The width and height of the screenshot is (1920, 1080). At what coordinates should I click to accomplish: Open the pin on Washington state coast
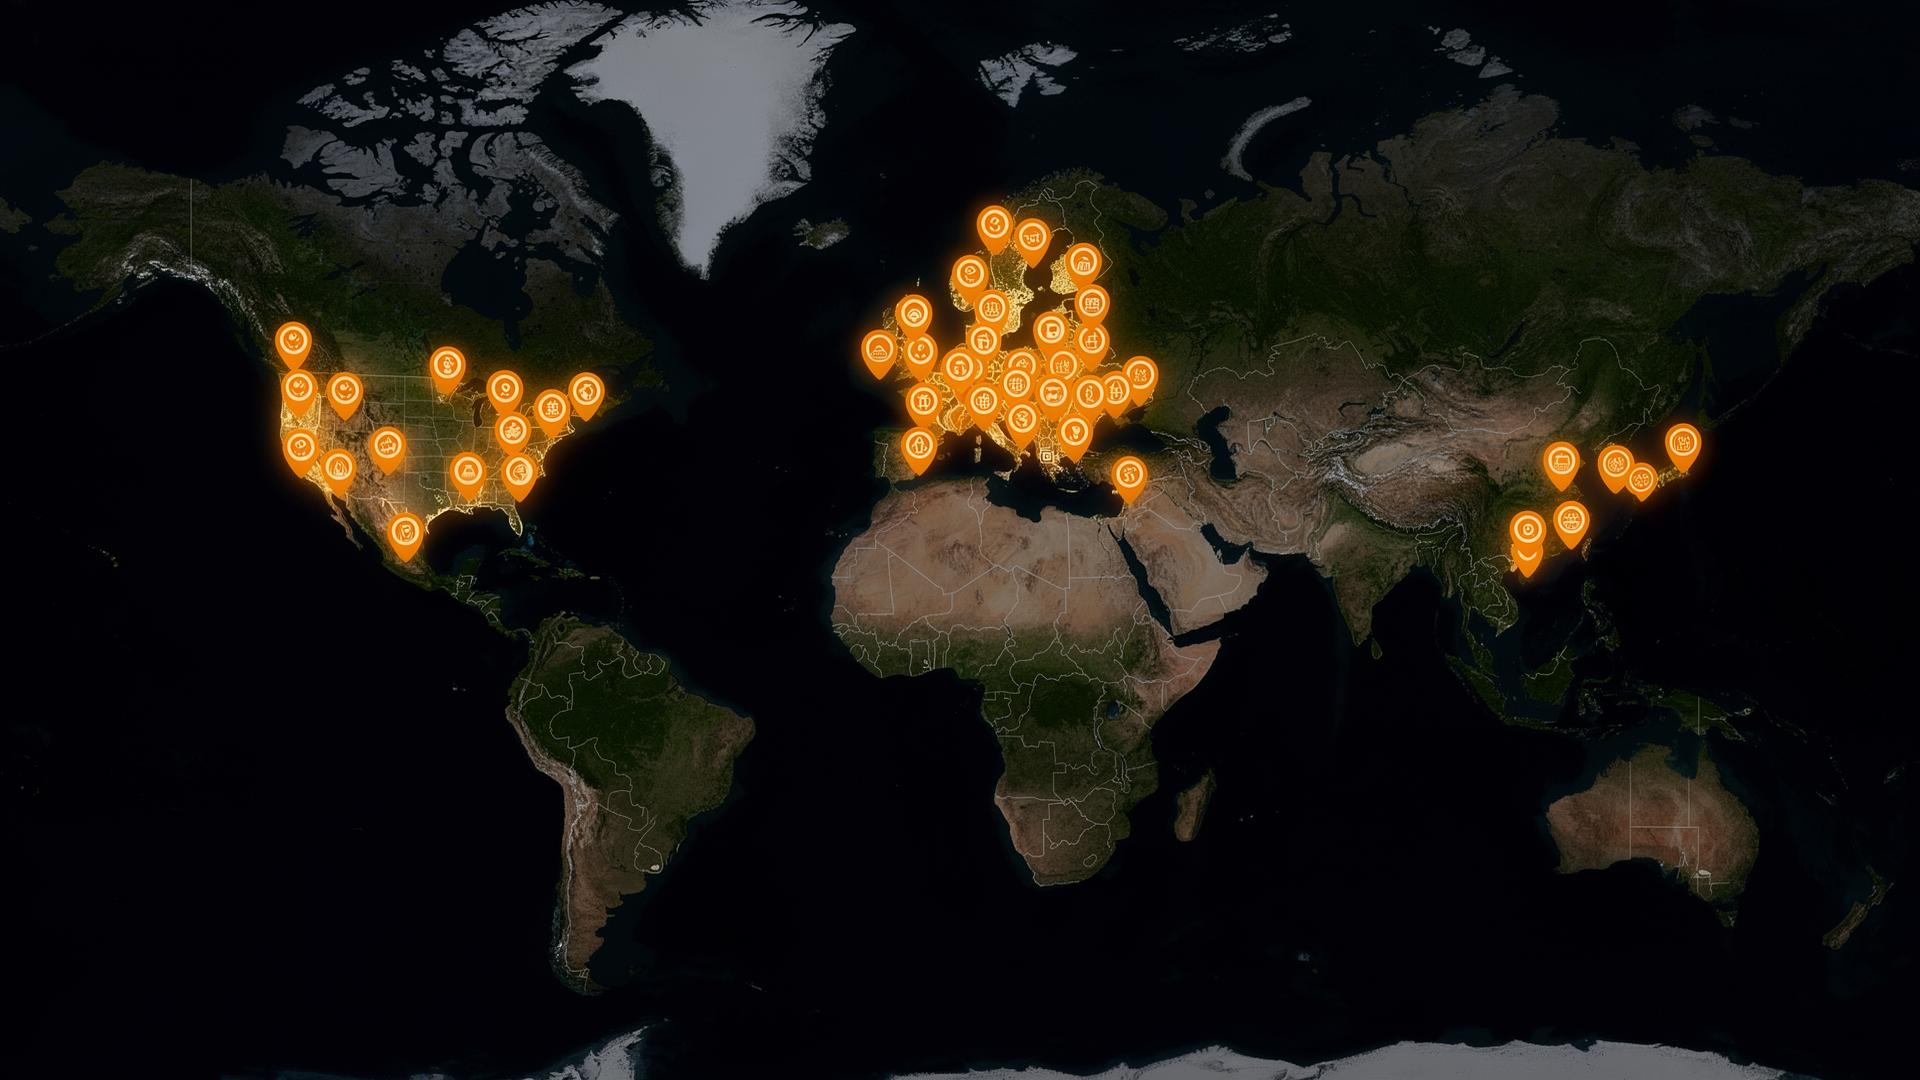pos(298,390)
